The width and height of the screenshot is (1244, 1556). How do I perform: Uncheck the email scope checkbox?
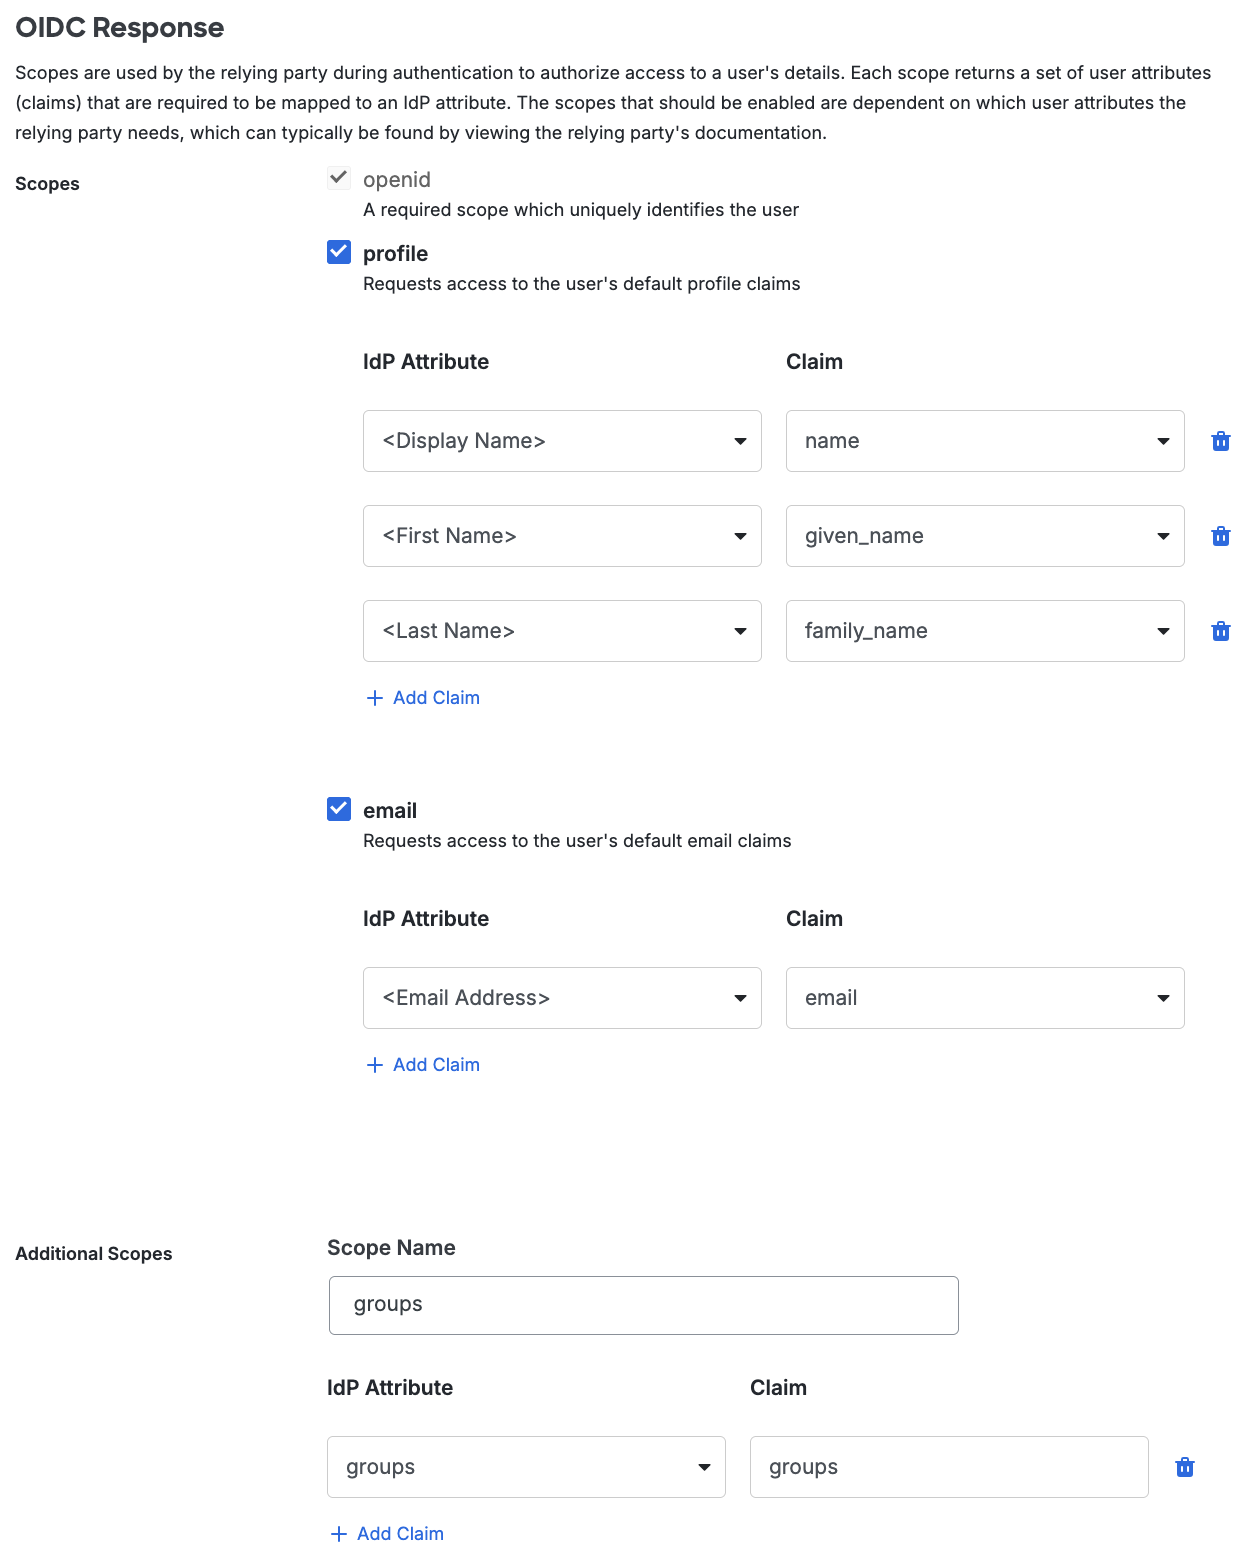pyautogui.click(x=338, y=809)
